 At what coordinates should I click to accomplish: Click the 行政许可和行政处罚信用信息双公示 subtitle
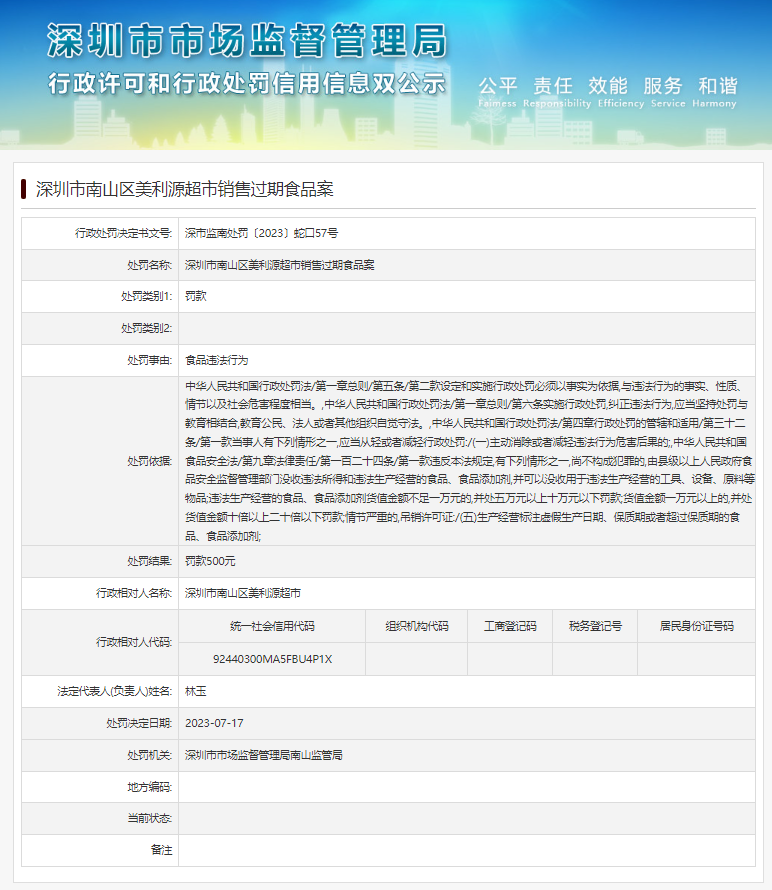tap(247, 83)
